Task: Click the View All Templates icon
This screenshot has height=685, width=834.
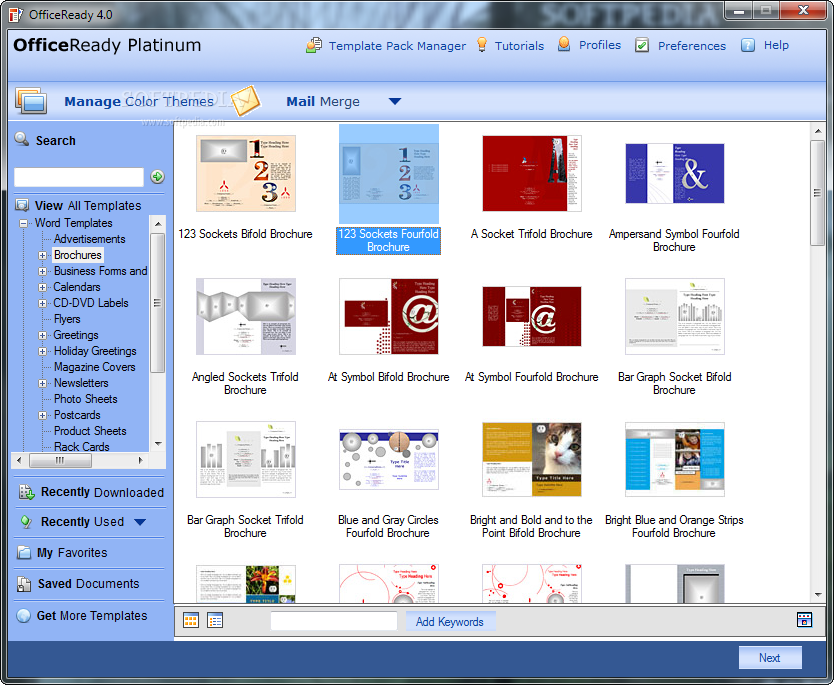Action: (x=22, y=205)
